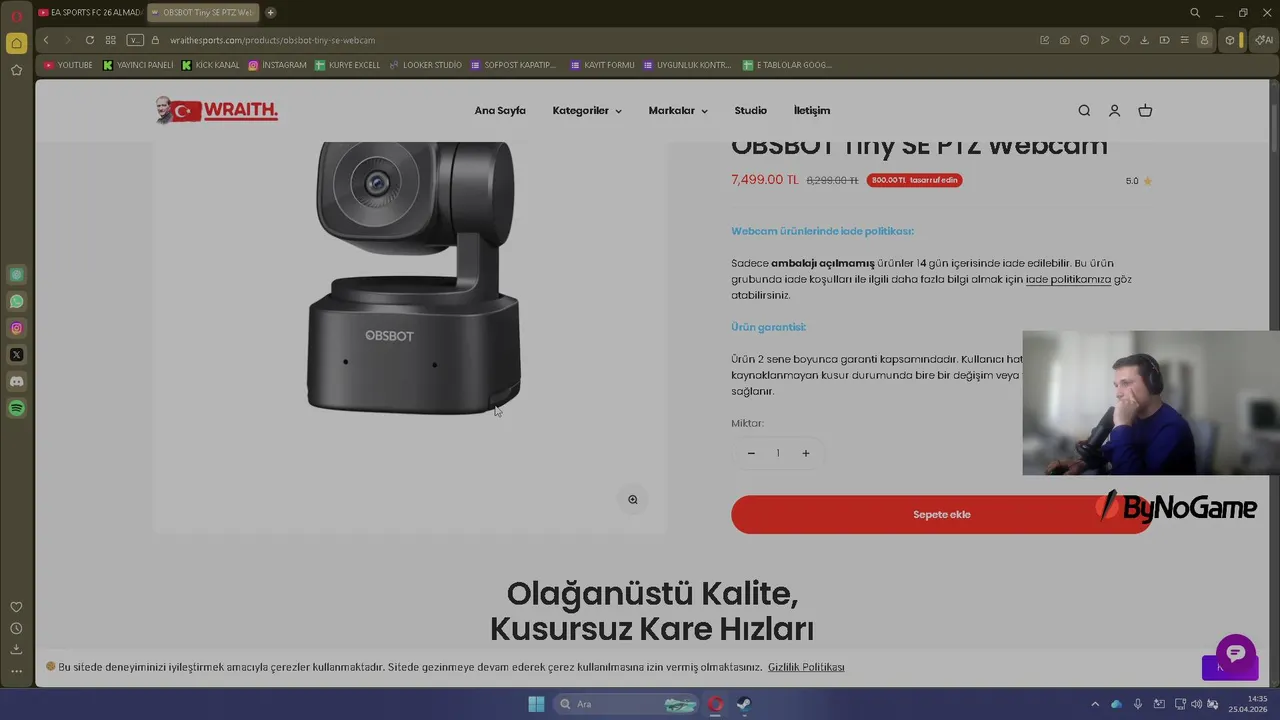Open the YOUTUBE bookmark

pos(68,65)
